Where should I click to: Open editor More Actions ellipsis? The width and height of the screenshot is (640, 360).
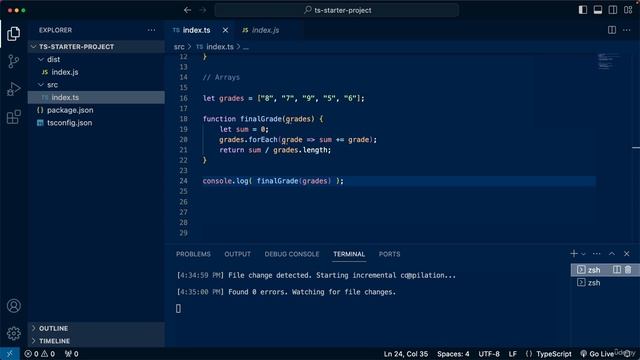[627, 30]
